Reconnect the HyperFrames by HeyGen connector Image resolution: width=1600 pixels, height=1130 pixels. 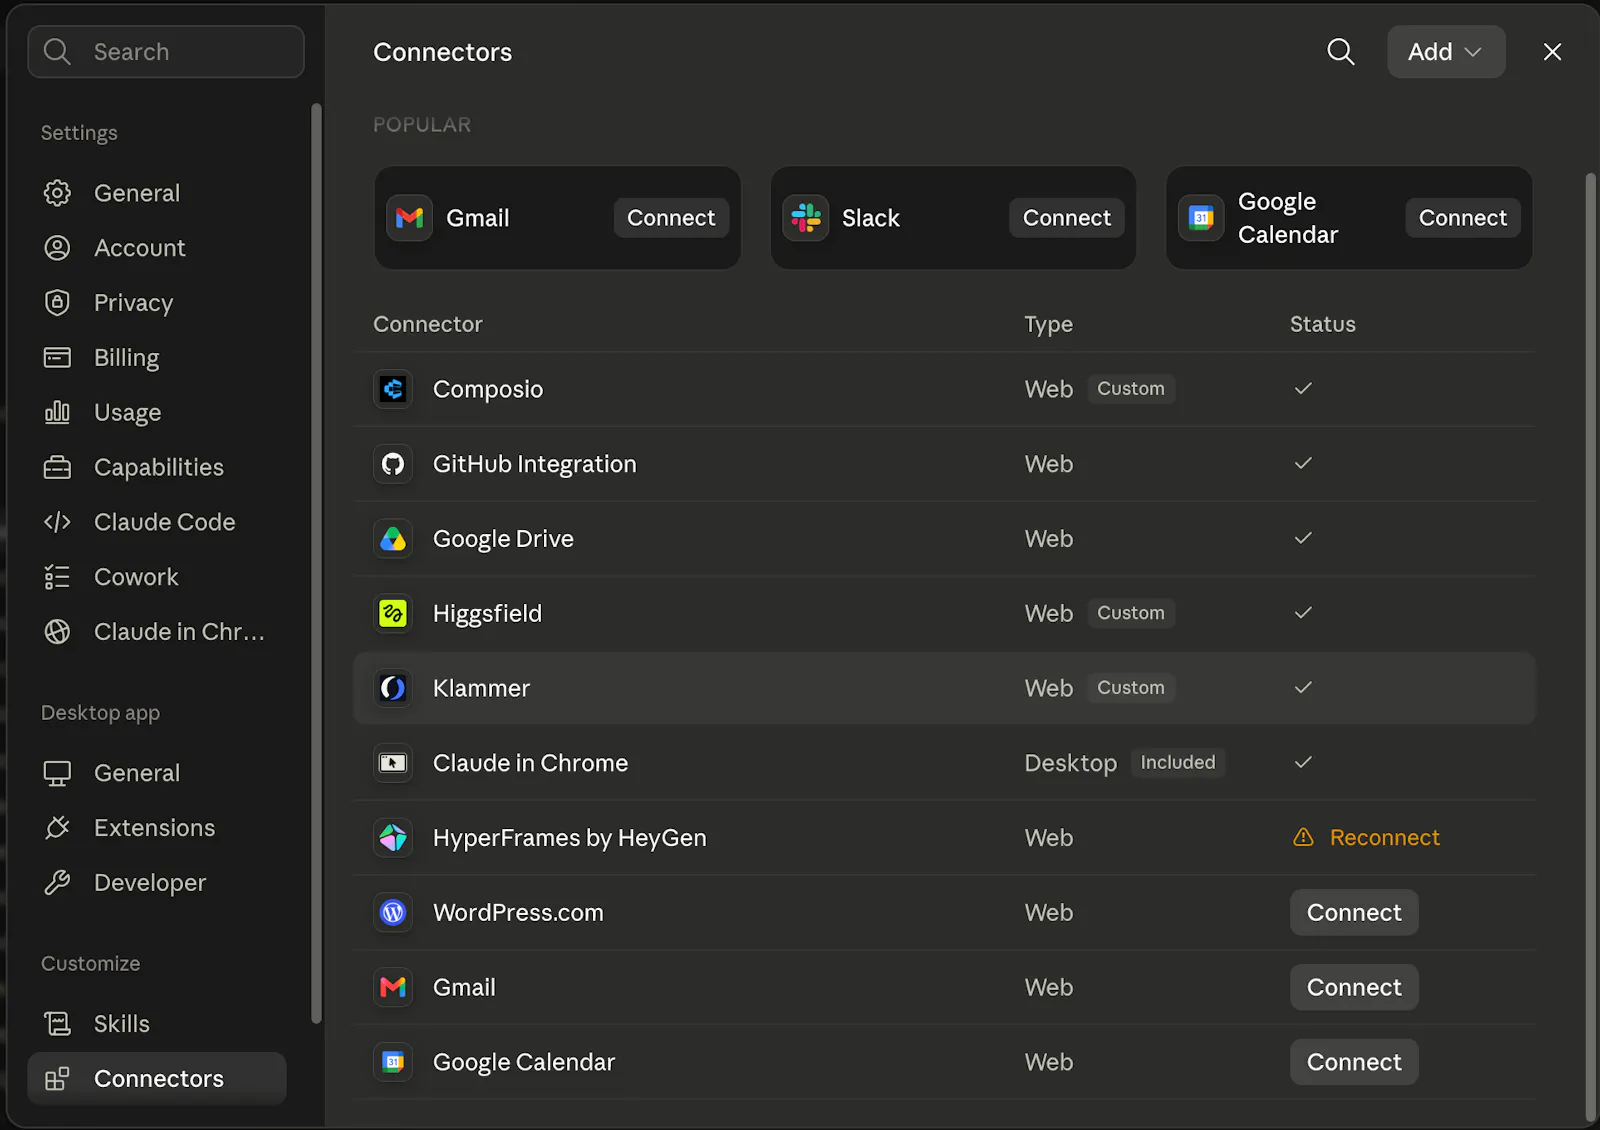1384,838
